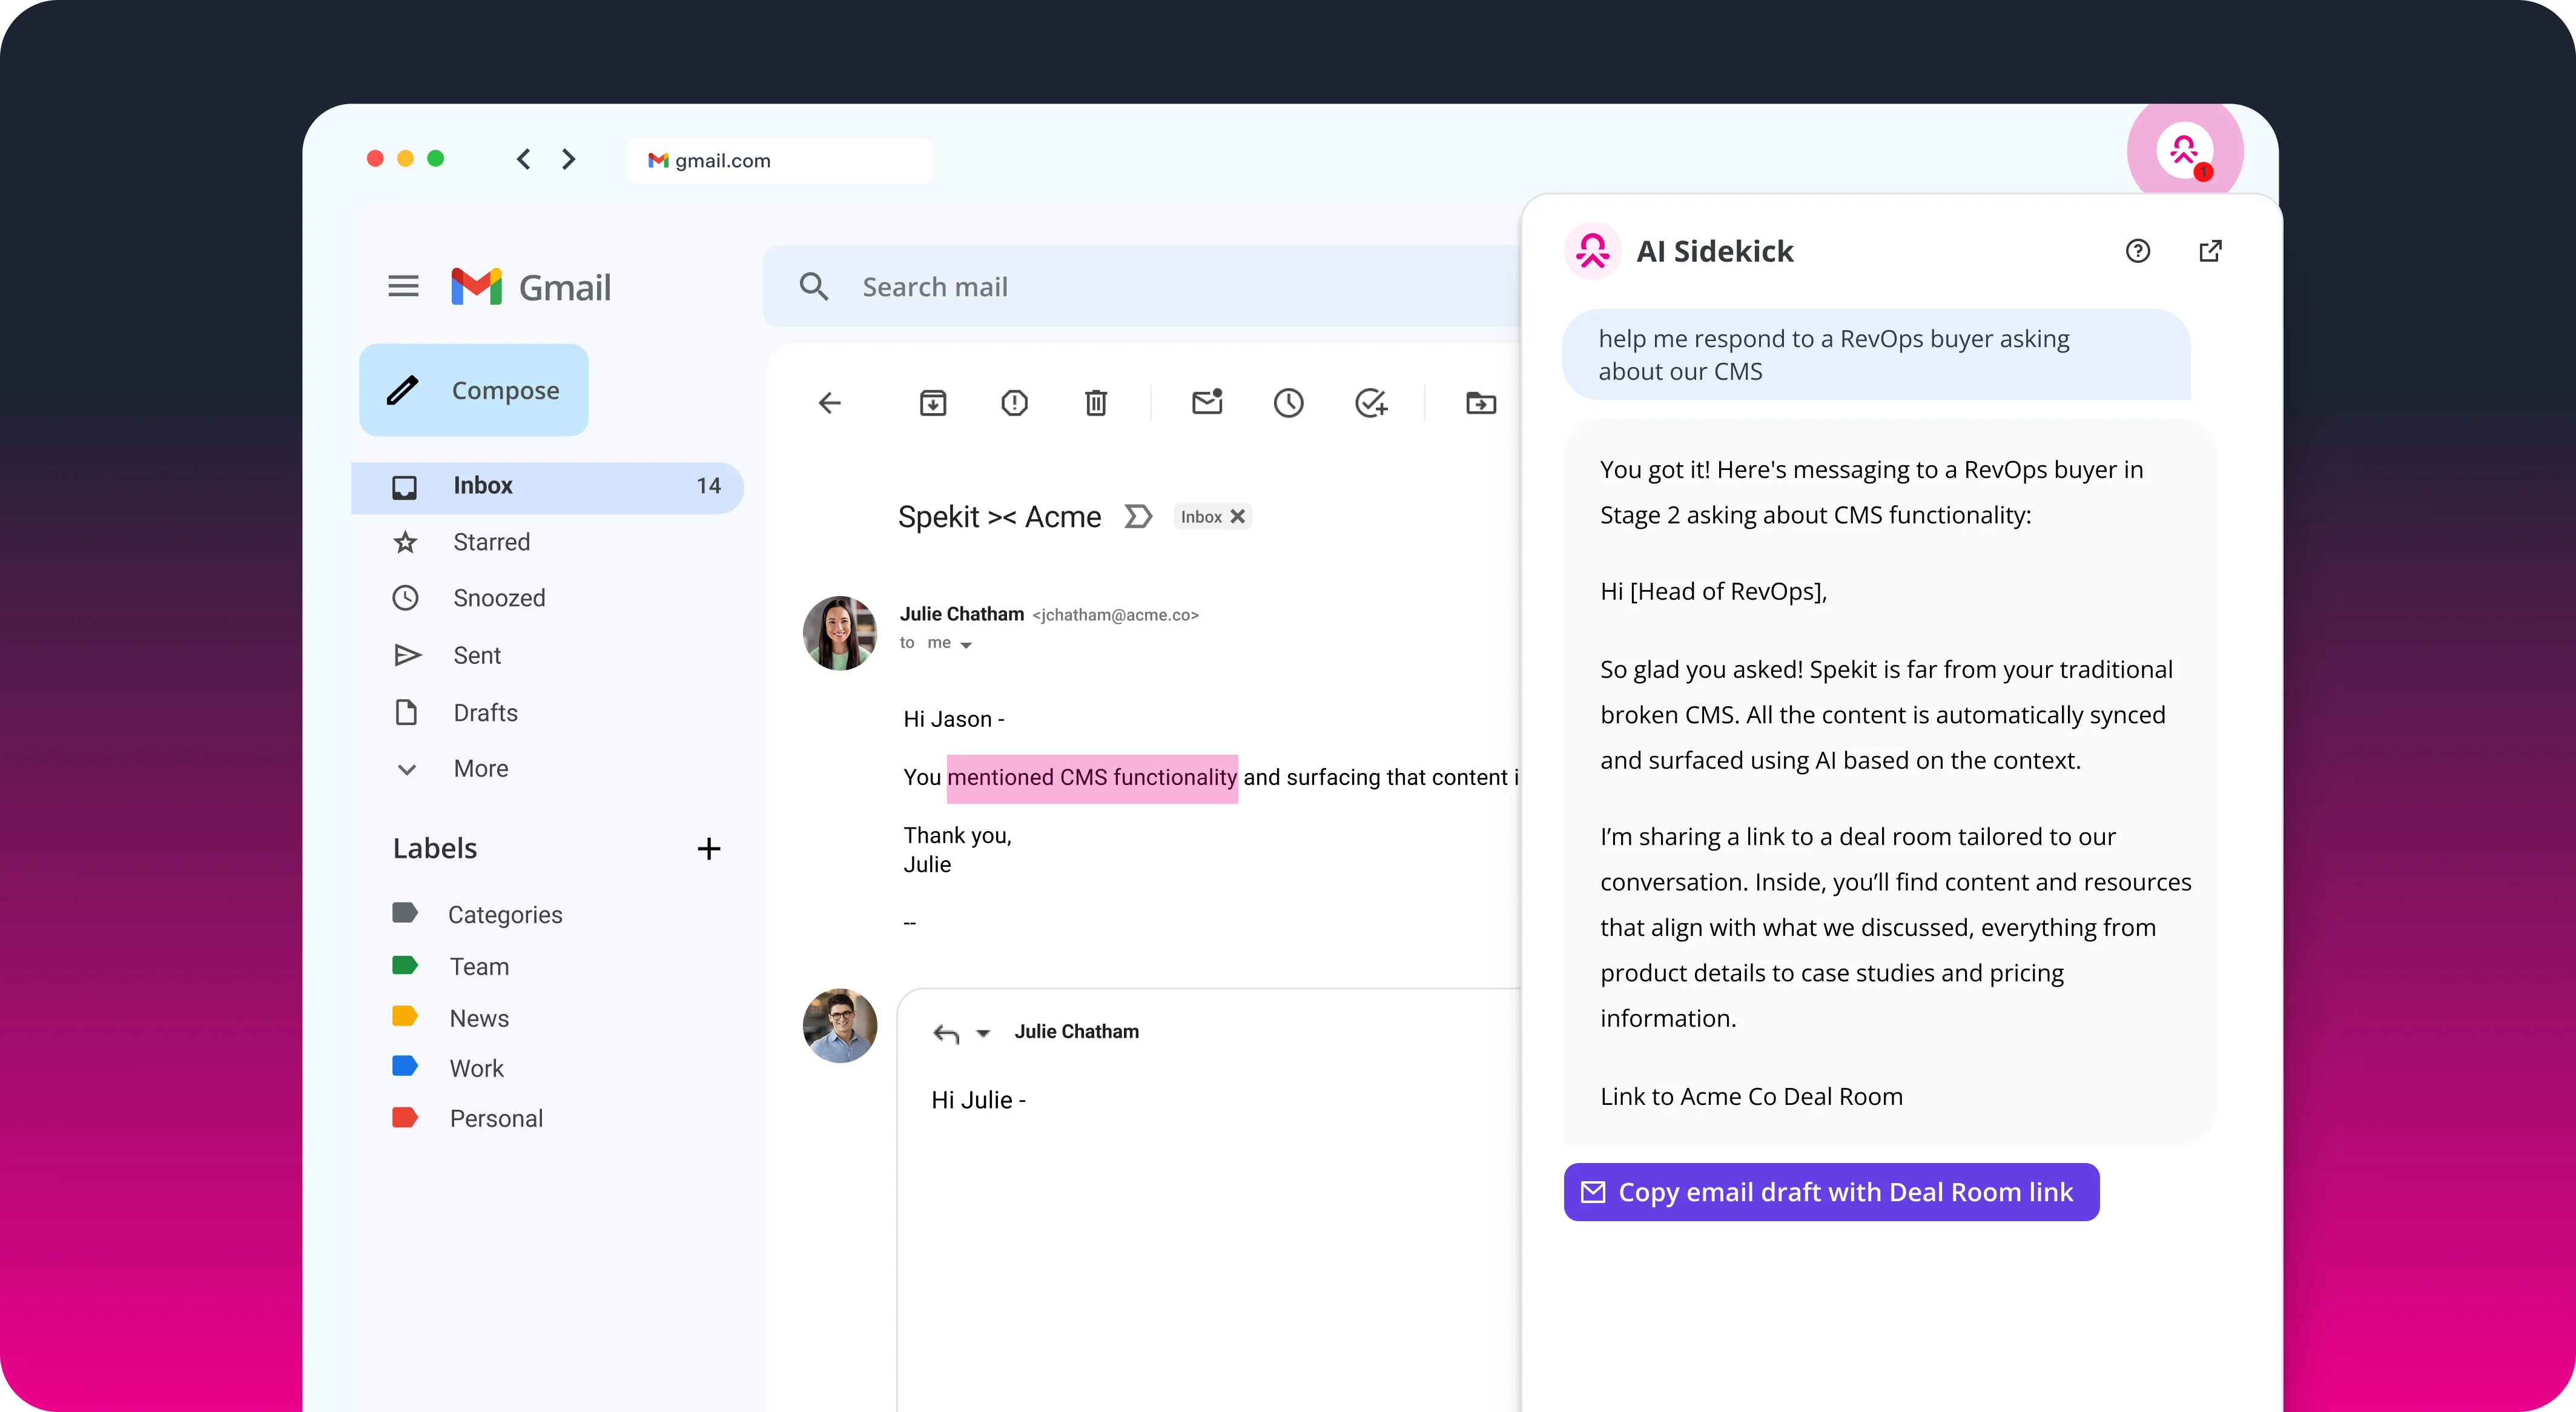Open the Spekit extension icon in browser toolbar
Image resolution: width=2576 pixels, height=1412 pixels.
[2184, 151]
